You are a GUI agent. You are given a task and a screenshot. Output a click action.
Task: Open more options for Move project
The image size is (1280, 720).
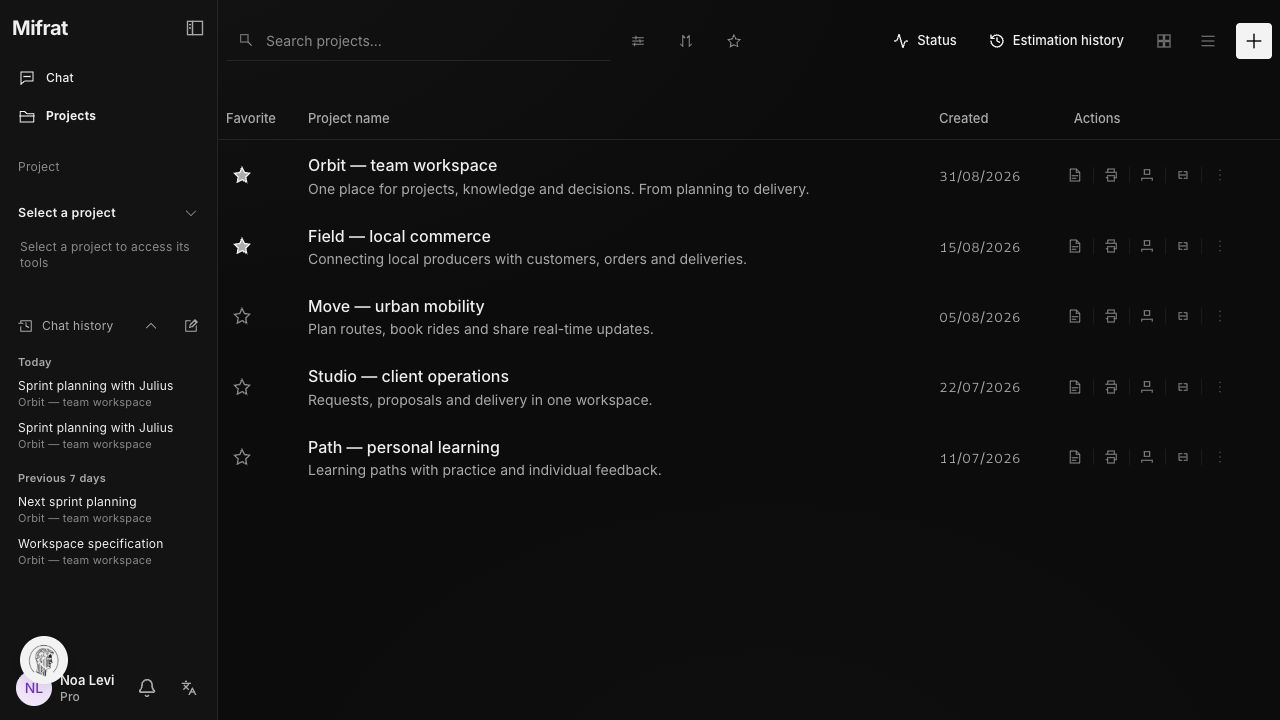[x=1219, y=317]
